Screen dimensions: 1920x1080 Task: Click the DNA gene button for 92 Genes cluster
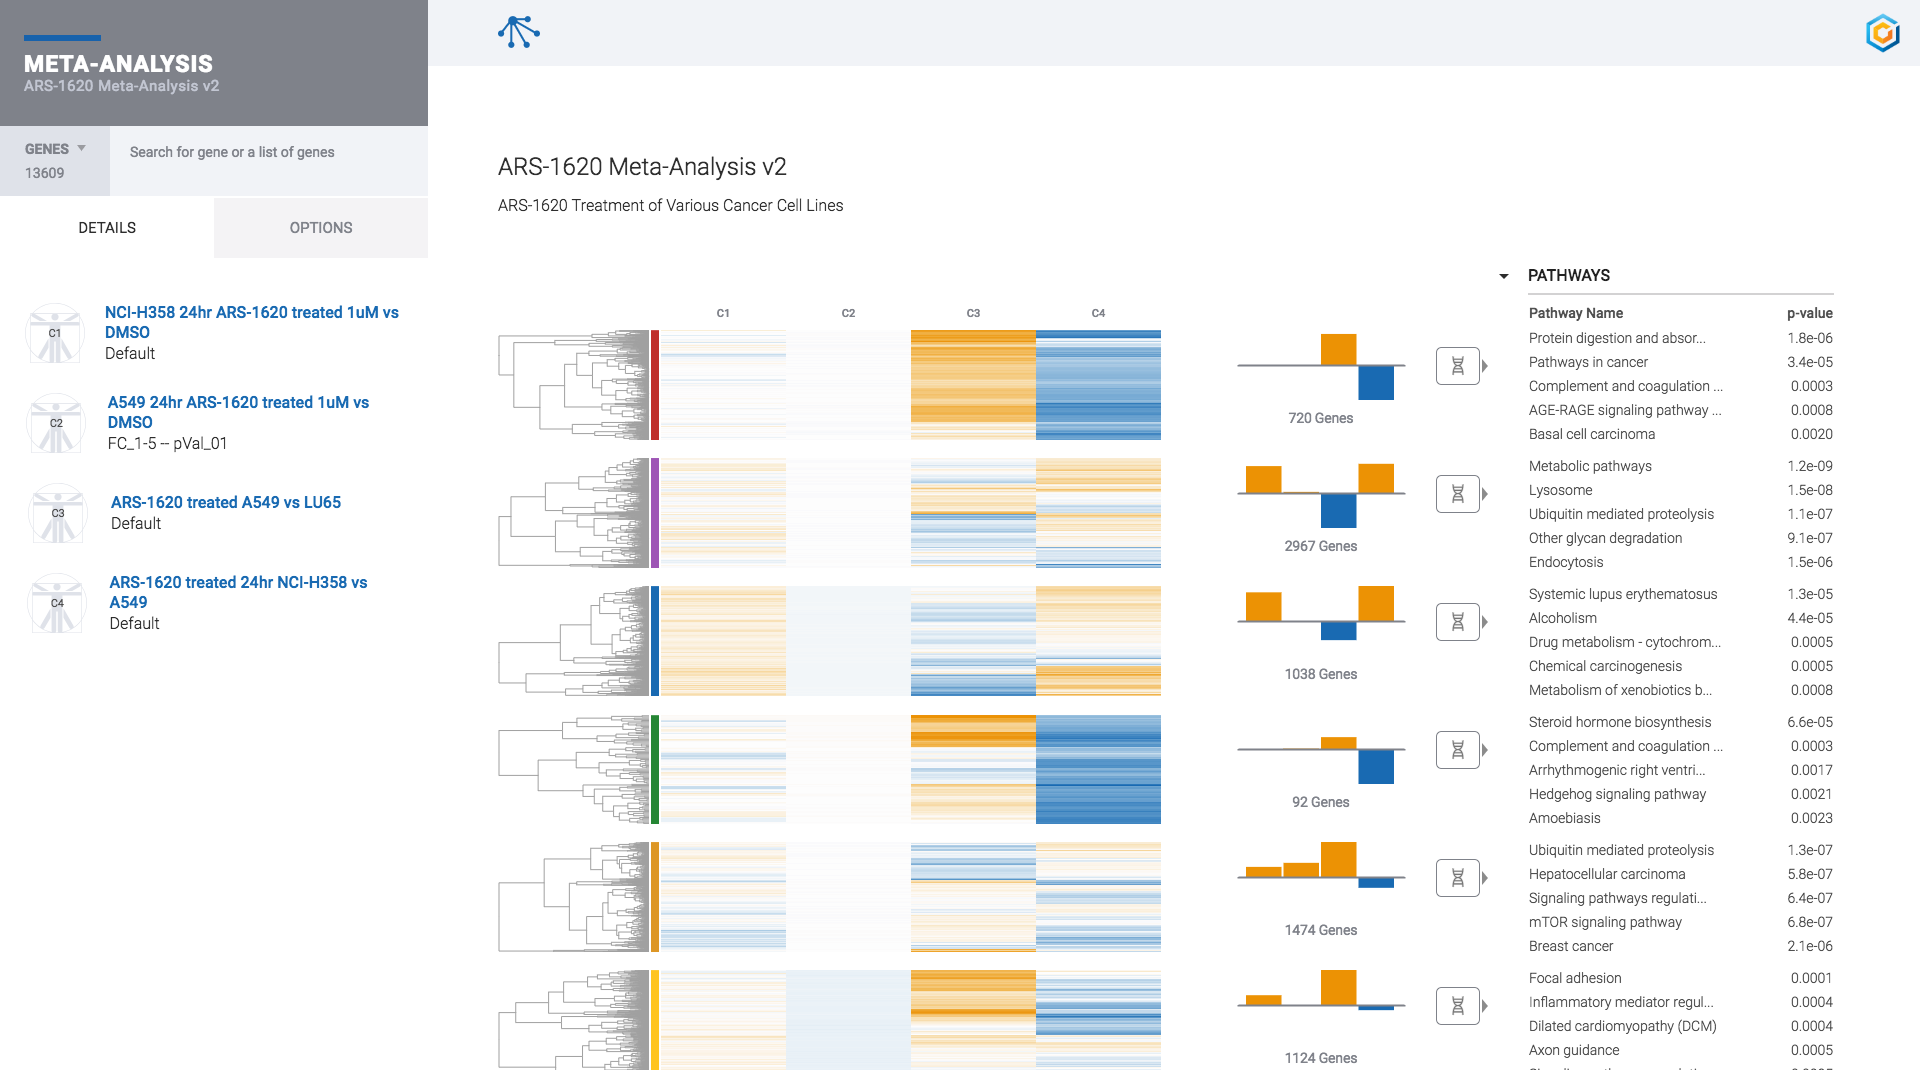[x=1457, y=750]
